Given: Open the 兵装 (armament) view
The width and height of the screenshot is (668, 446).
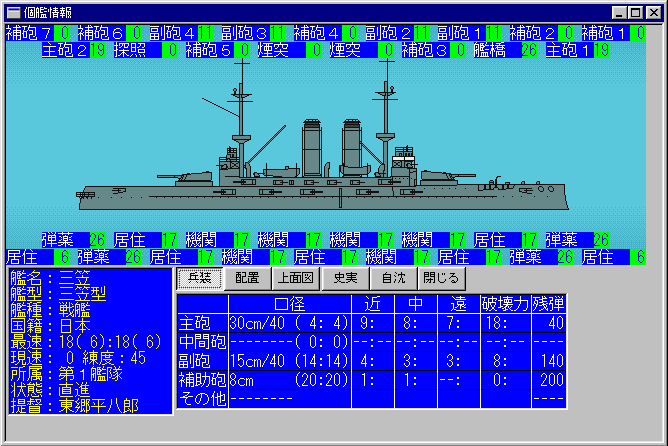Looking at the screenshot, I should 199,279.
